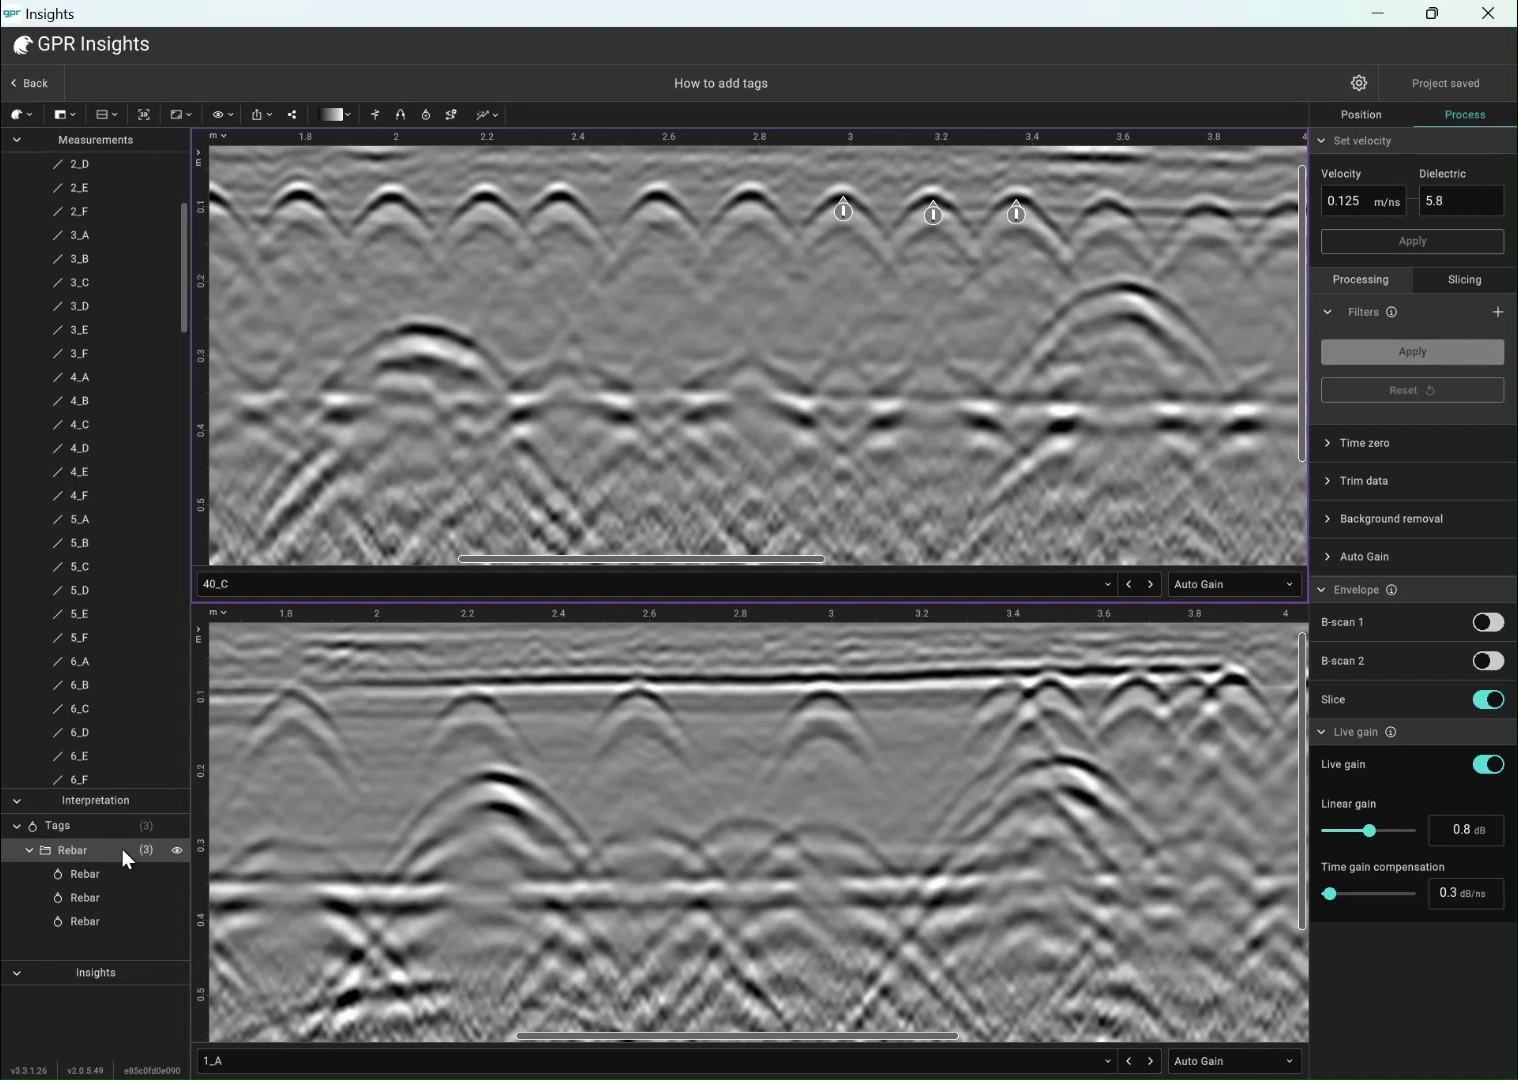Select the hyperbola fitting tool
Screen dimensions: 1518x1080
tap(400, 115)
